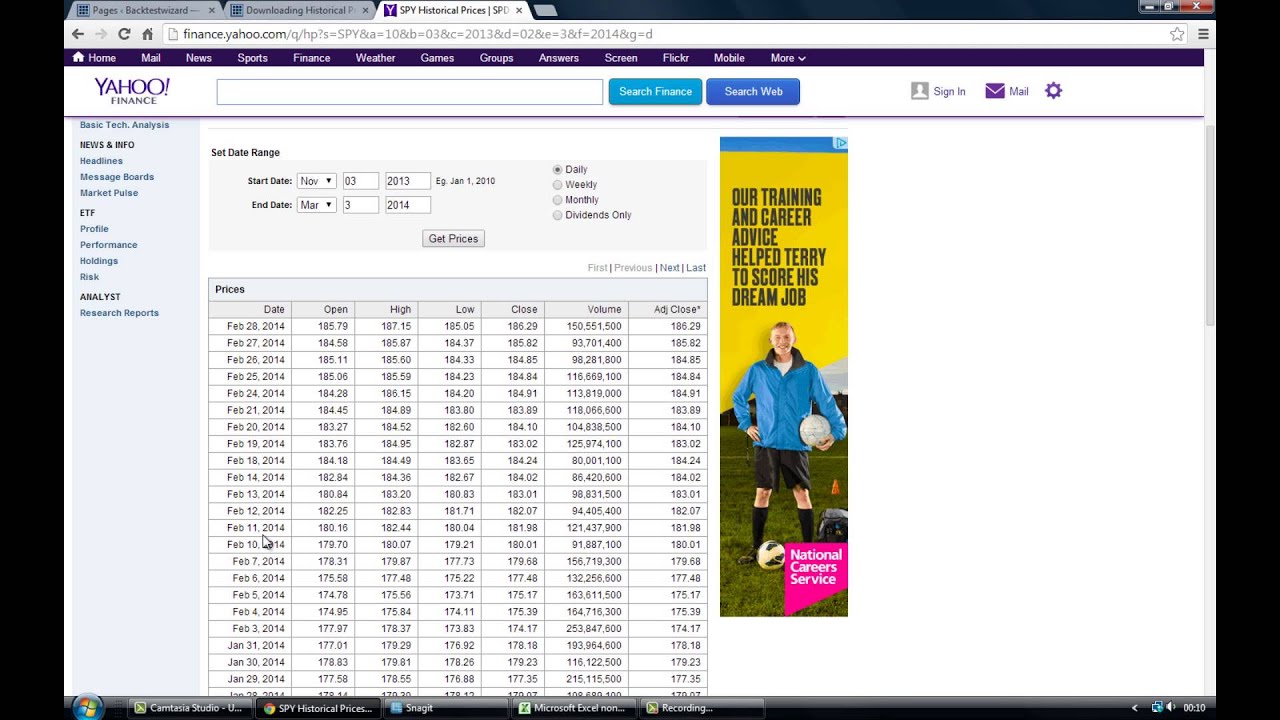Select the Daily radio button
Image resolution: width=1280 pixels, height=720 pixels.
click(558, 170)
